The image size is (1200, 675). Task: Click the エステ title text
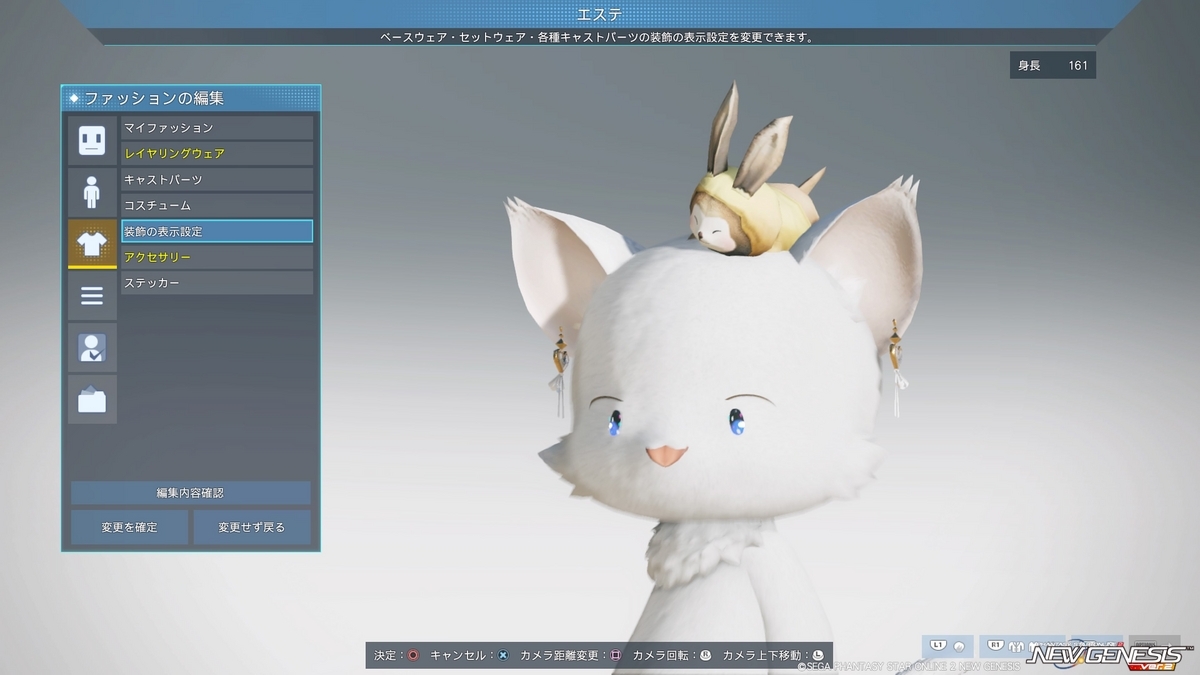(x=600, y=14)
